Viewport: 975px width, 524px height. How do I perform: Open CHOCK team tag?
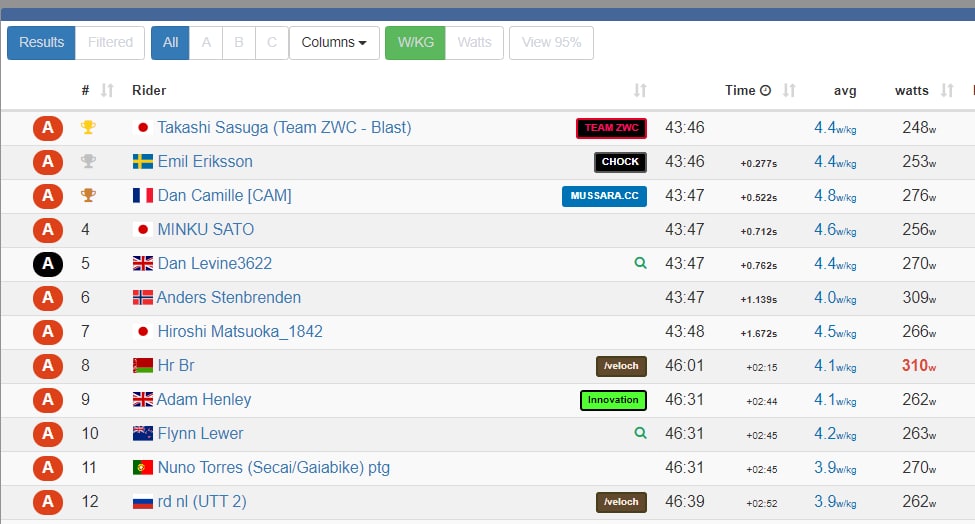coord(620,162)
